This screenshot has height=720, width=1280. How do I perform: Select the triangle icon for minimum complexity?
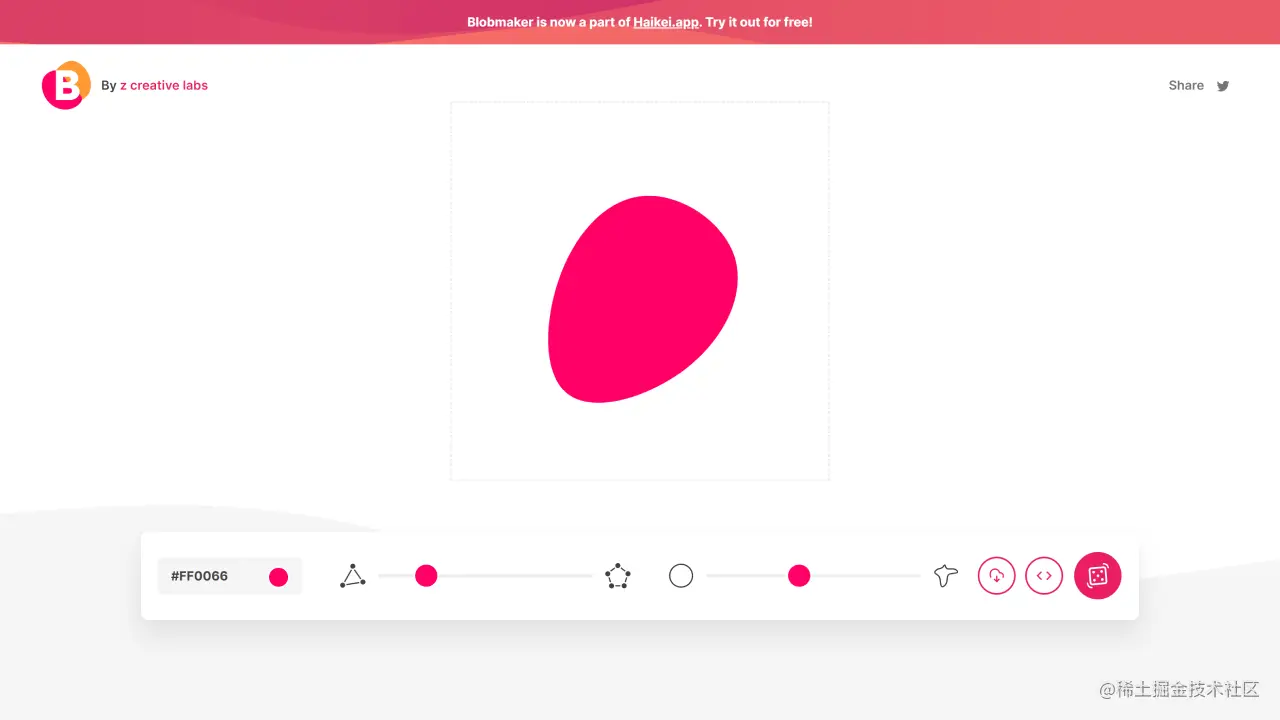click(352, 576)
